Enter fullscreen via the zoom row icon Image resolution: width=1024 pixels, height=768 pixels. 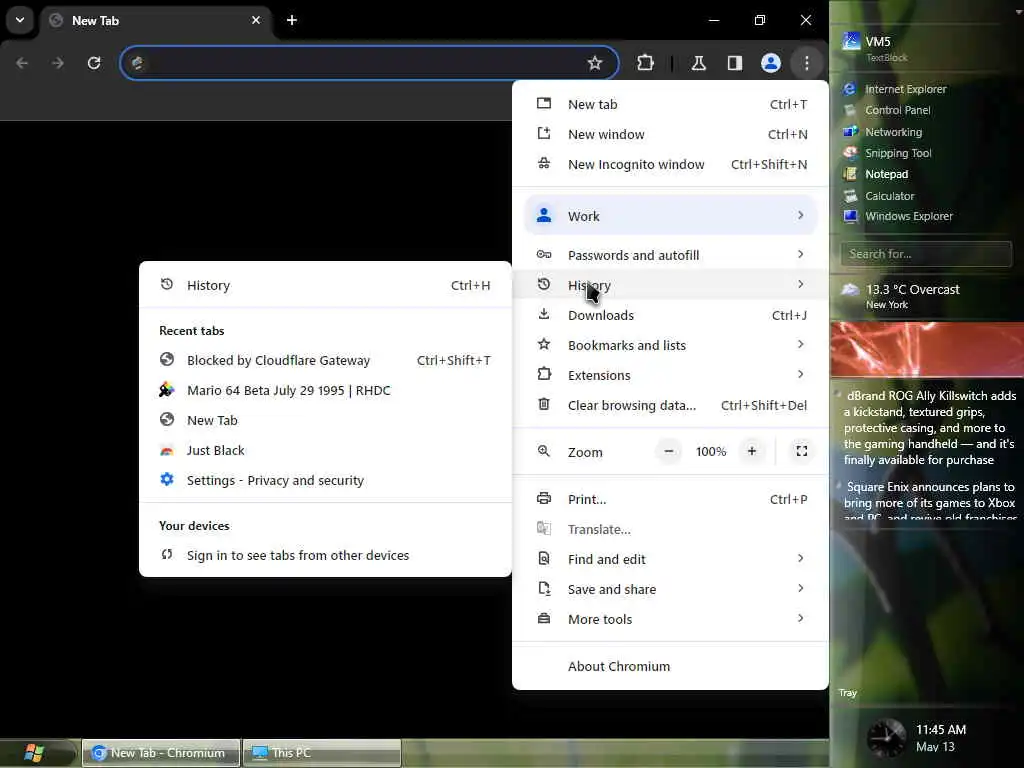click(x=801, y=451)
